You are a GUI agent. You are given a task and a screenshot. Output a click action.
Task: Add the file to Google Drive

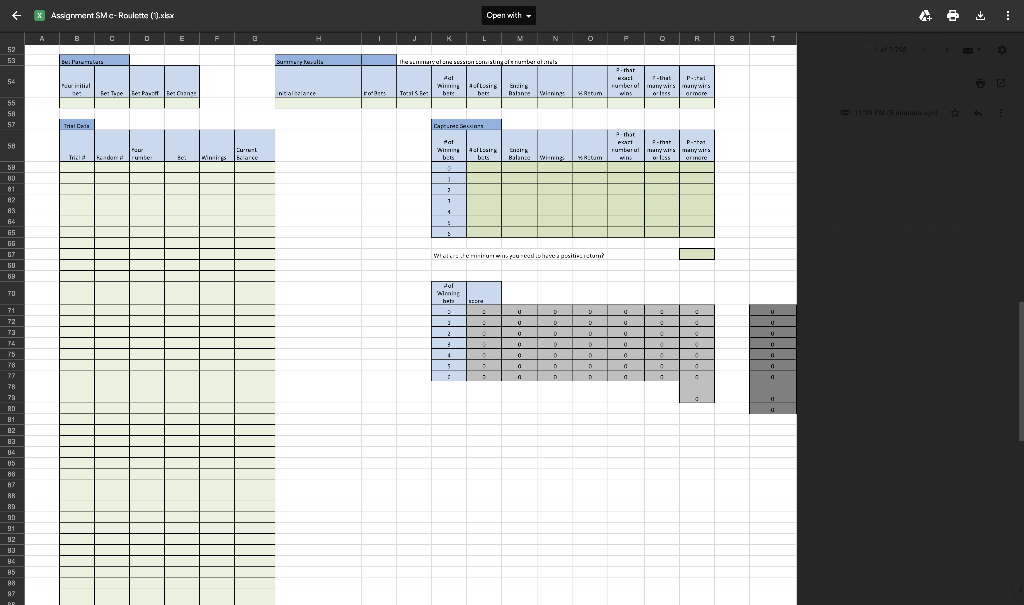click(925, 15)
